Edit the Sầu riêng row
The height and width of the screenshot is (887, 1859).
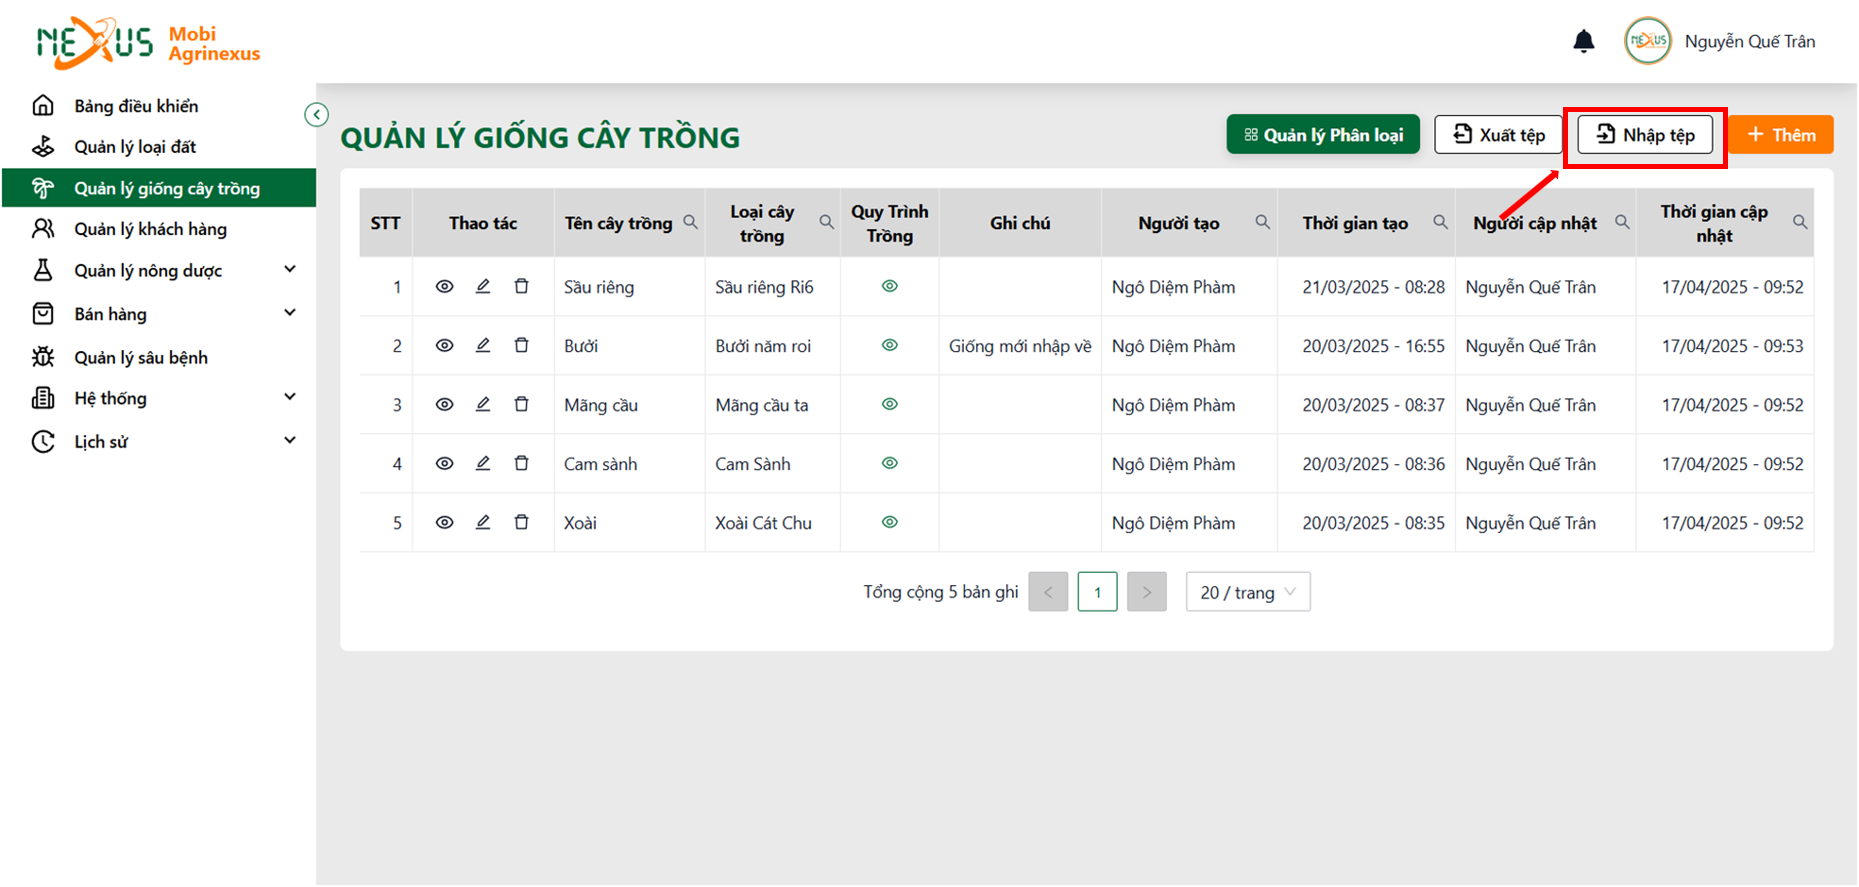483,287
